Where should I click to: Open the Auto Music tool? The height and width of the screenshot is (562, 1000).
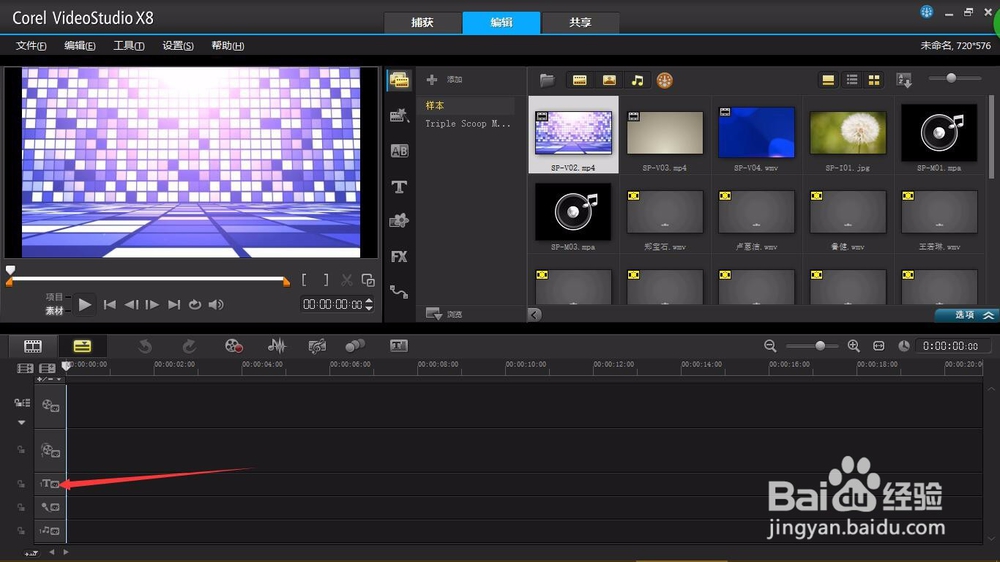[x=317, y=346]
